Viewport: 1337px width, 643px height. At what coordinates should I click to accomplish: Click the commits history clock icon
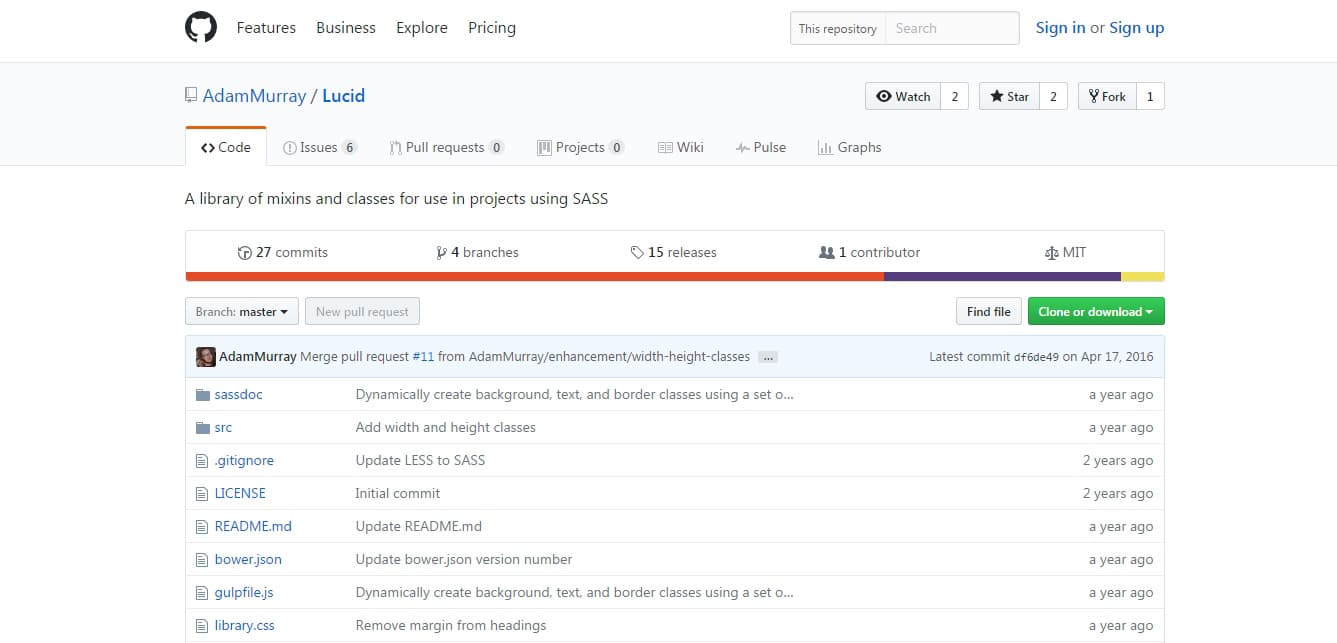245,253
